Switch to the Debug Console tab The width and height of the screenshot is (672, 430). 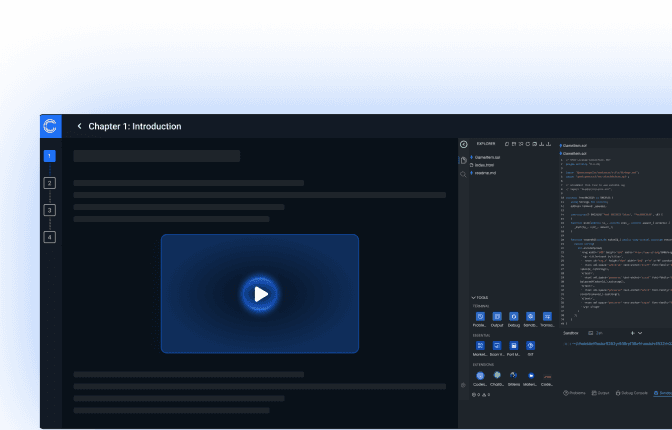point(633,393)
